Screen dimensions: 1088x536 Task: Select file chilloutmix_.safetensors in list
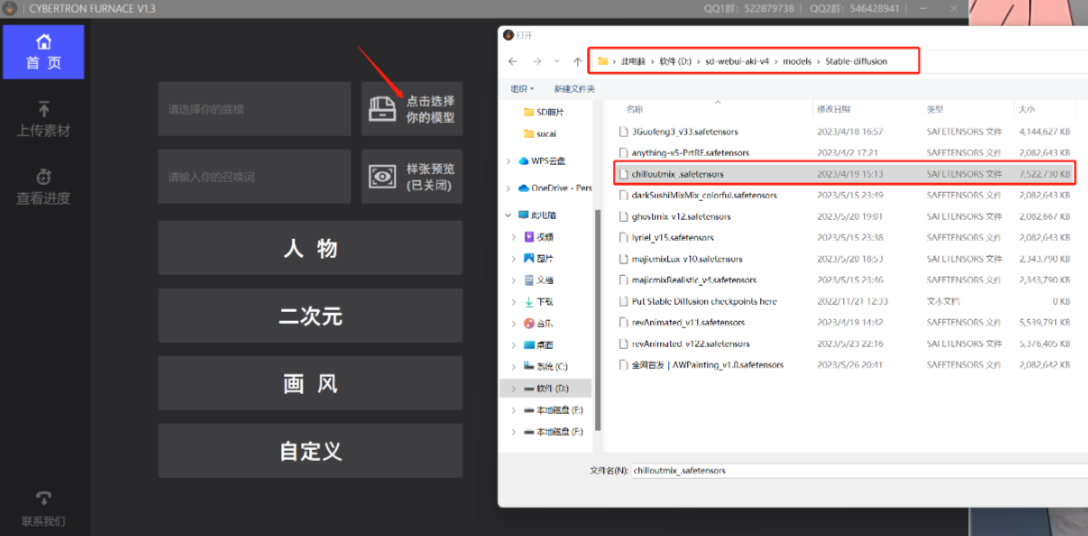coord(844,174)
